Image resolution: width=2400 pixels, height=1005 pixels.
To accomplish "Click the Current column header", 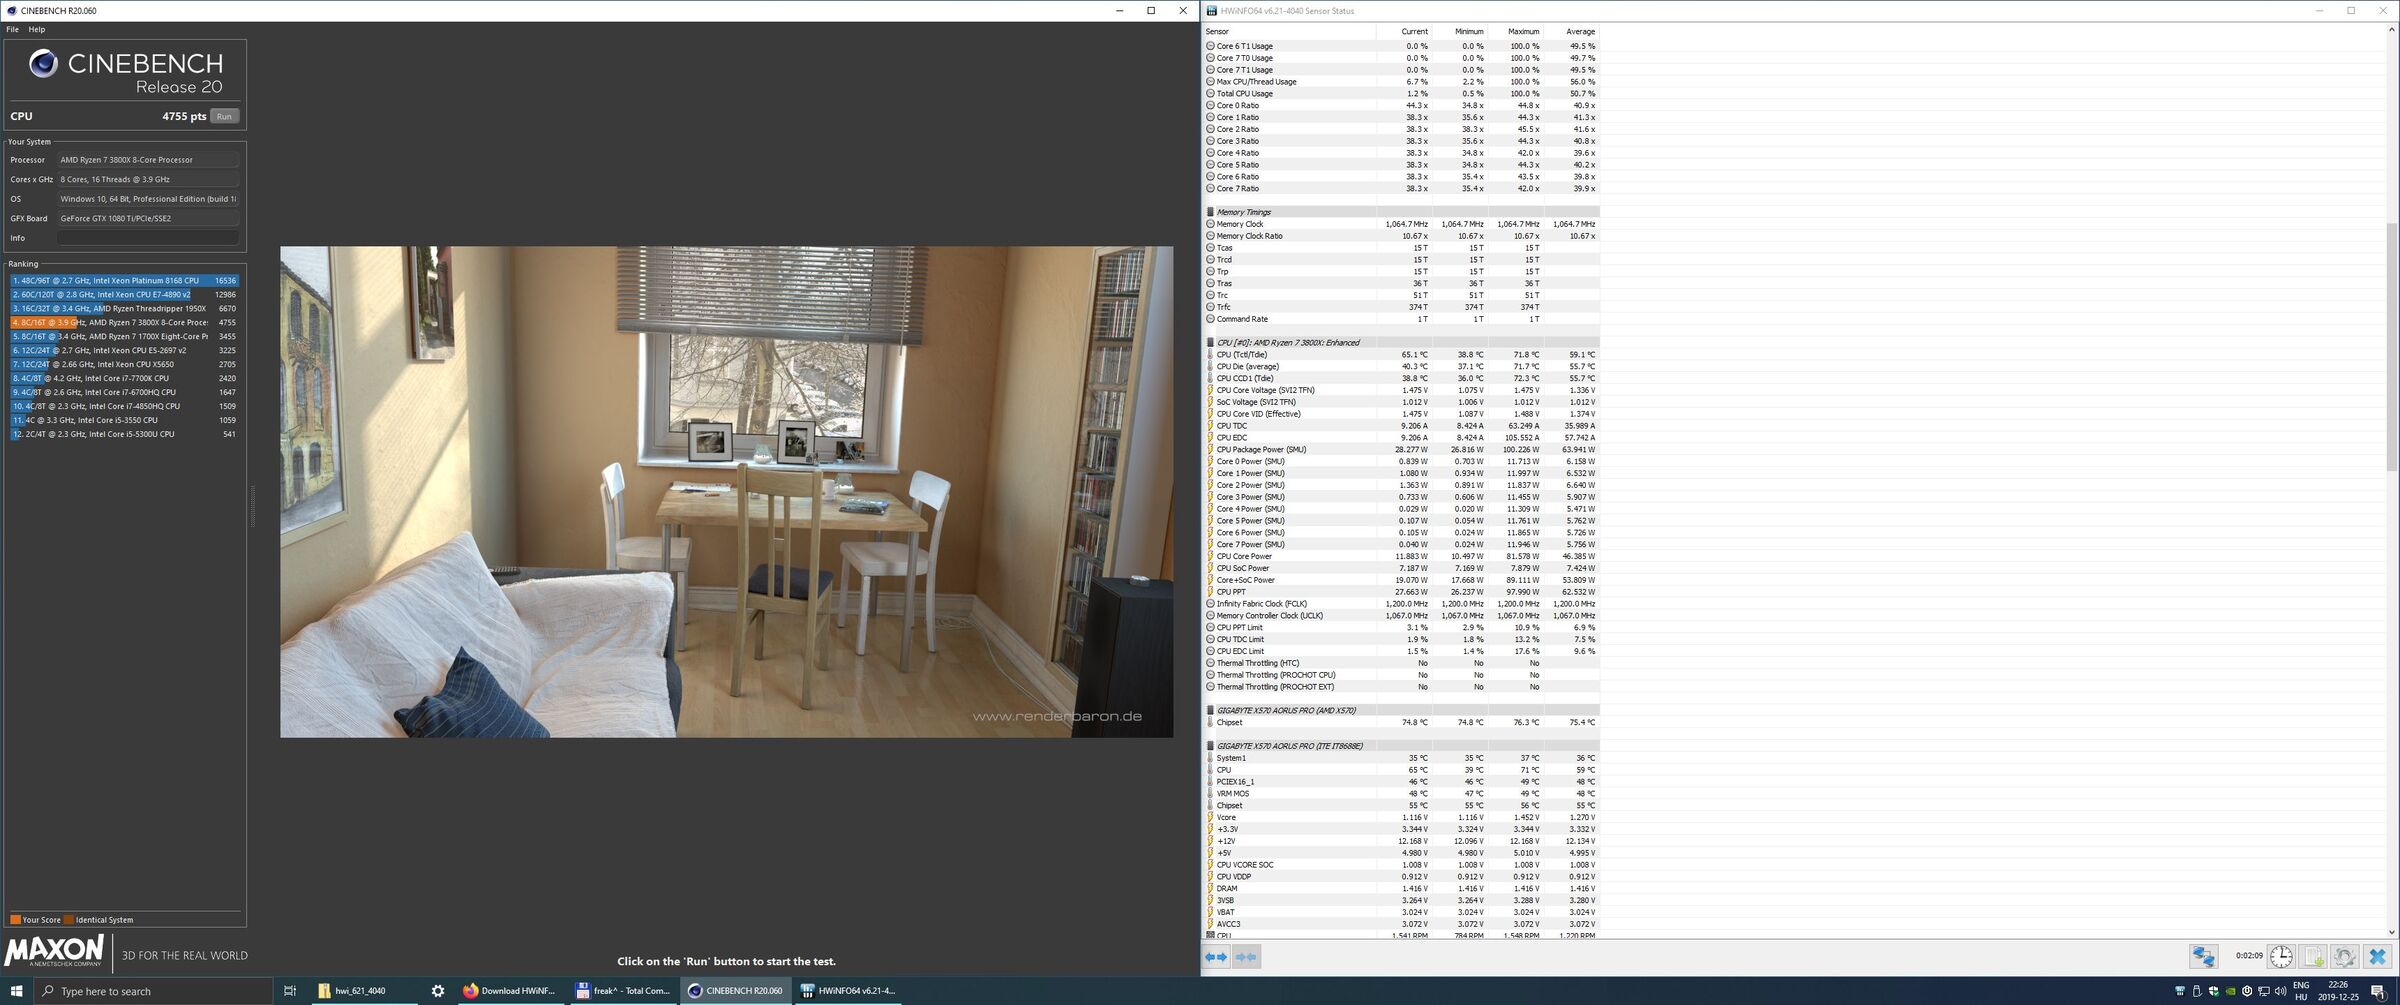I will tap(1402, 32).
